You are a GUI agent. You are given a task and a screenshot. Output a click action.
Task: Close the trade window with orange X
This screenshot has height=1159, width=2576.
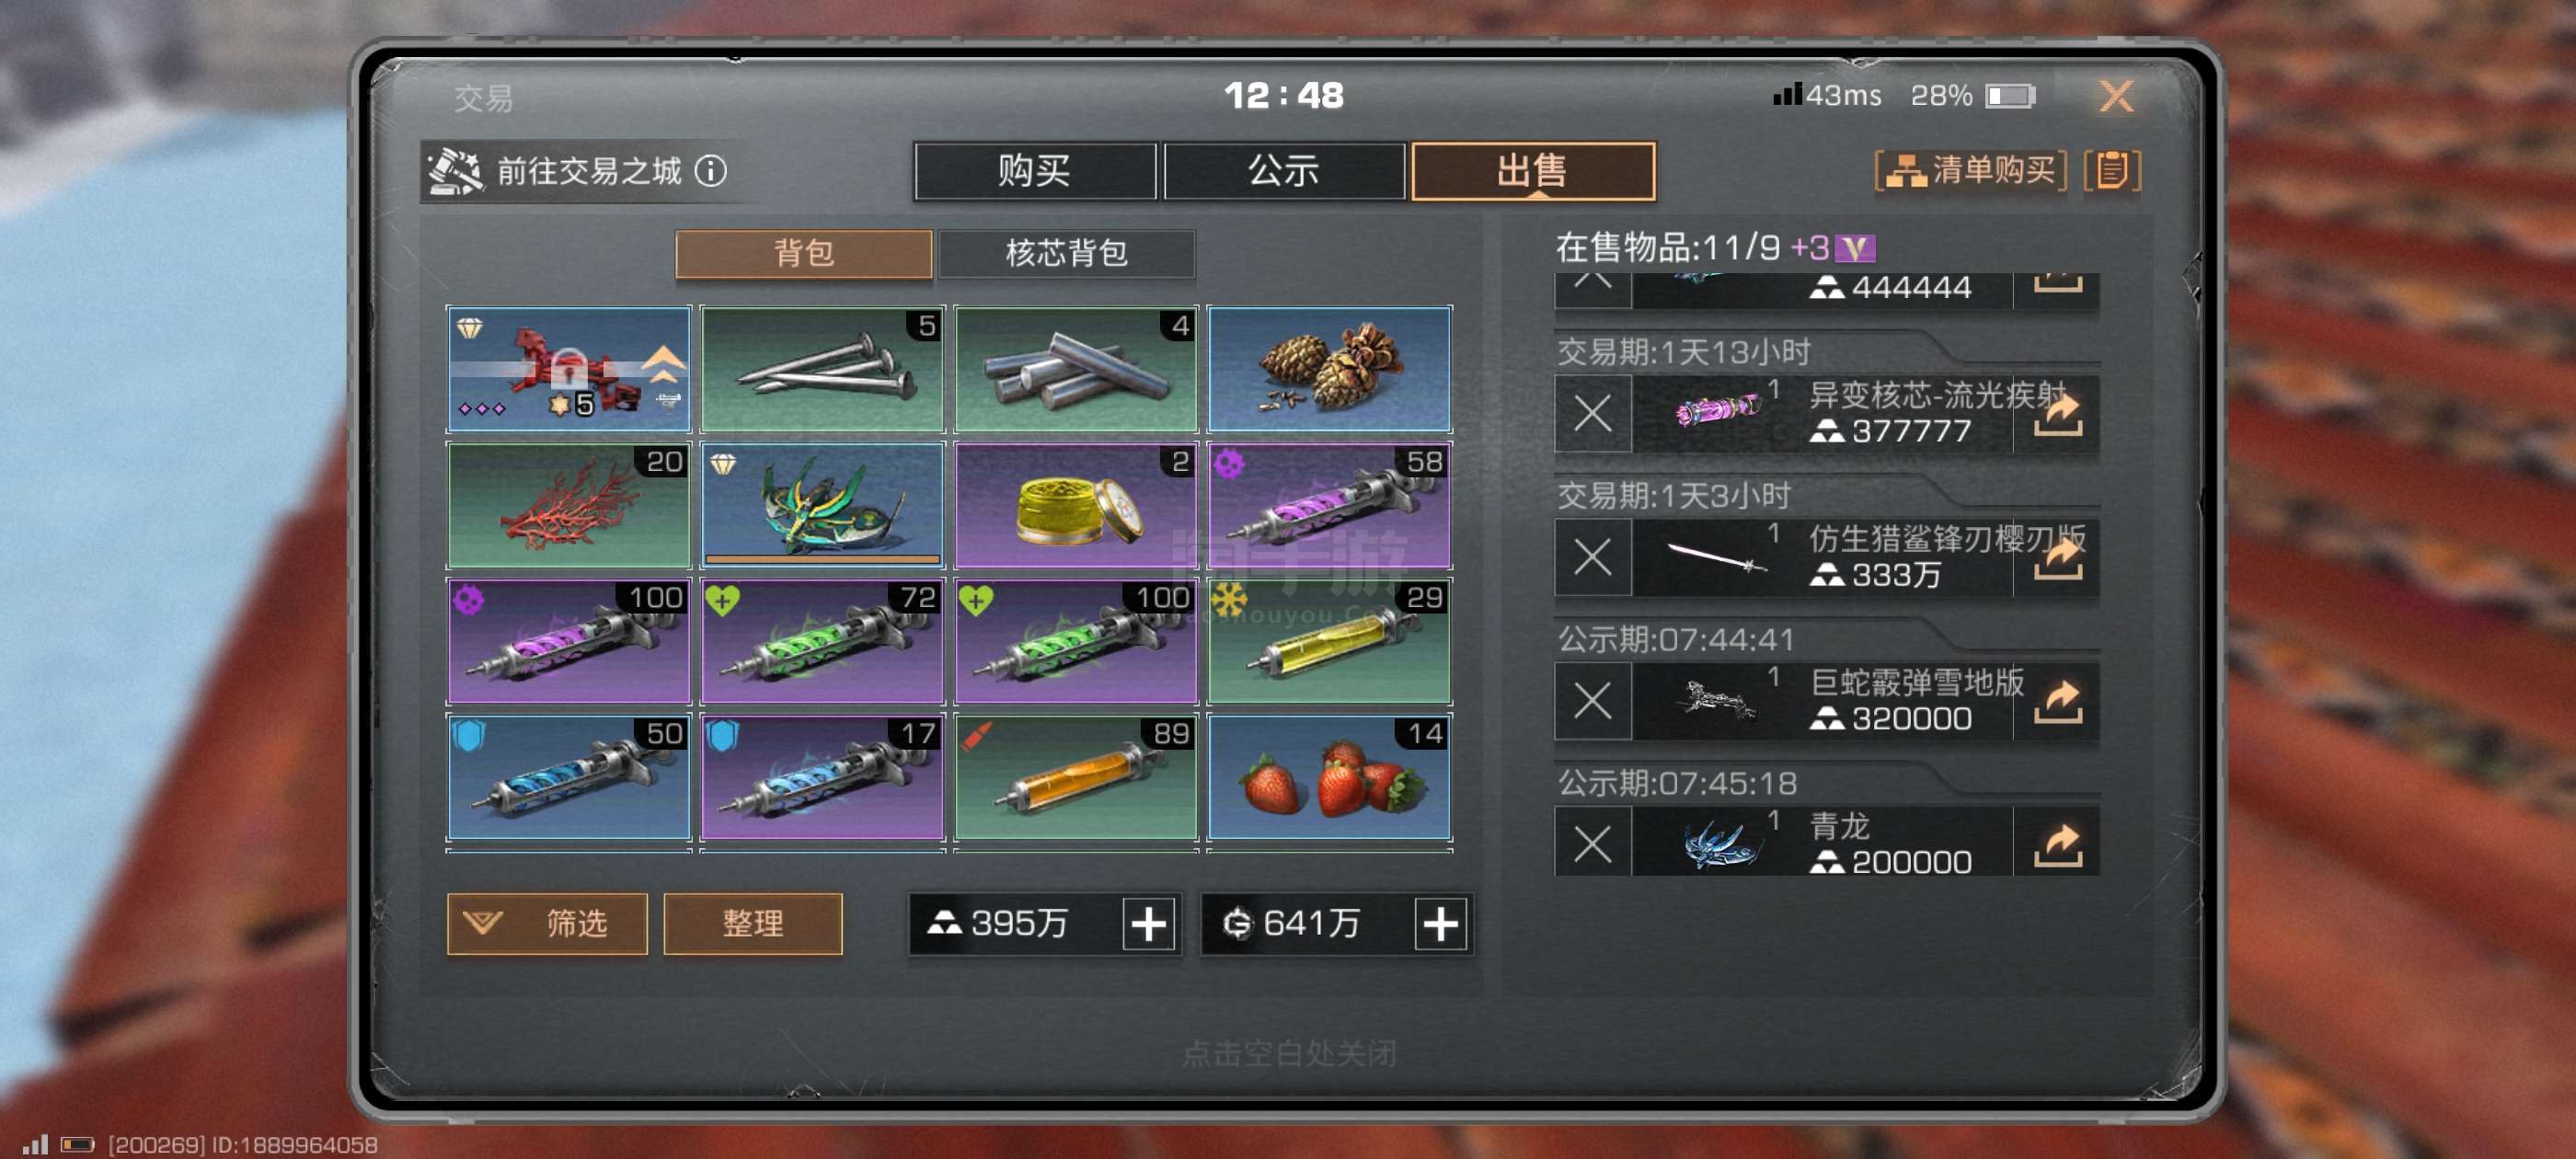pyautogui.click(x=2115, y=97)
